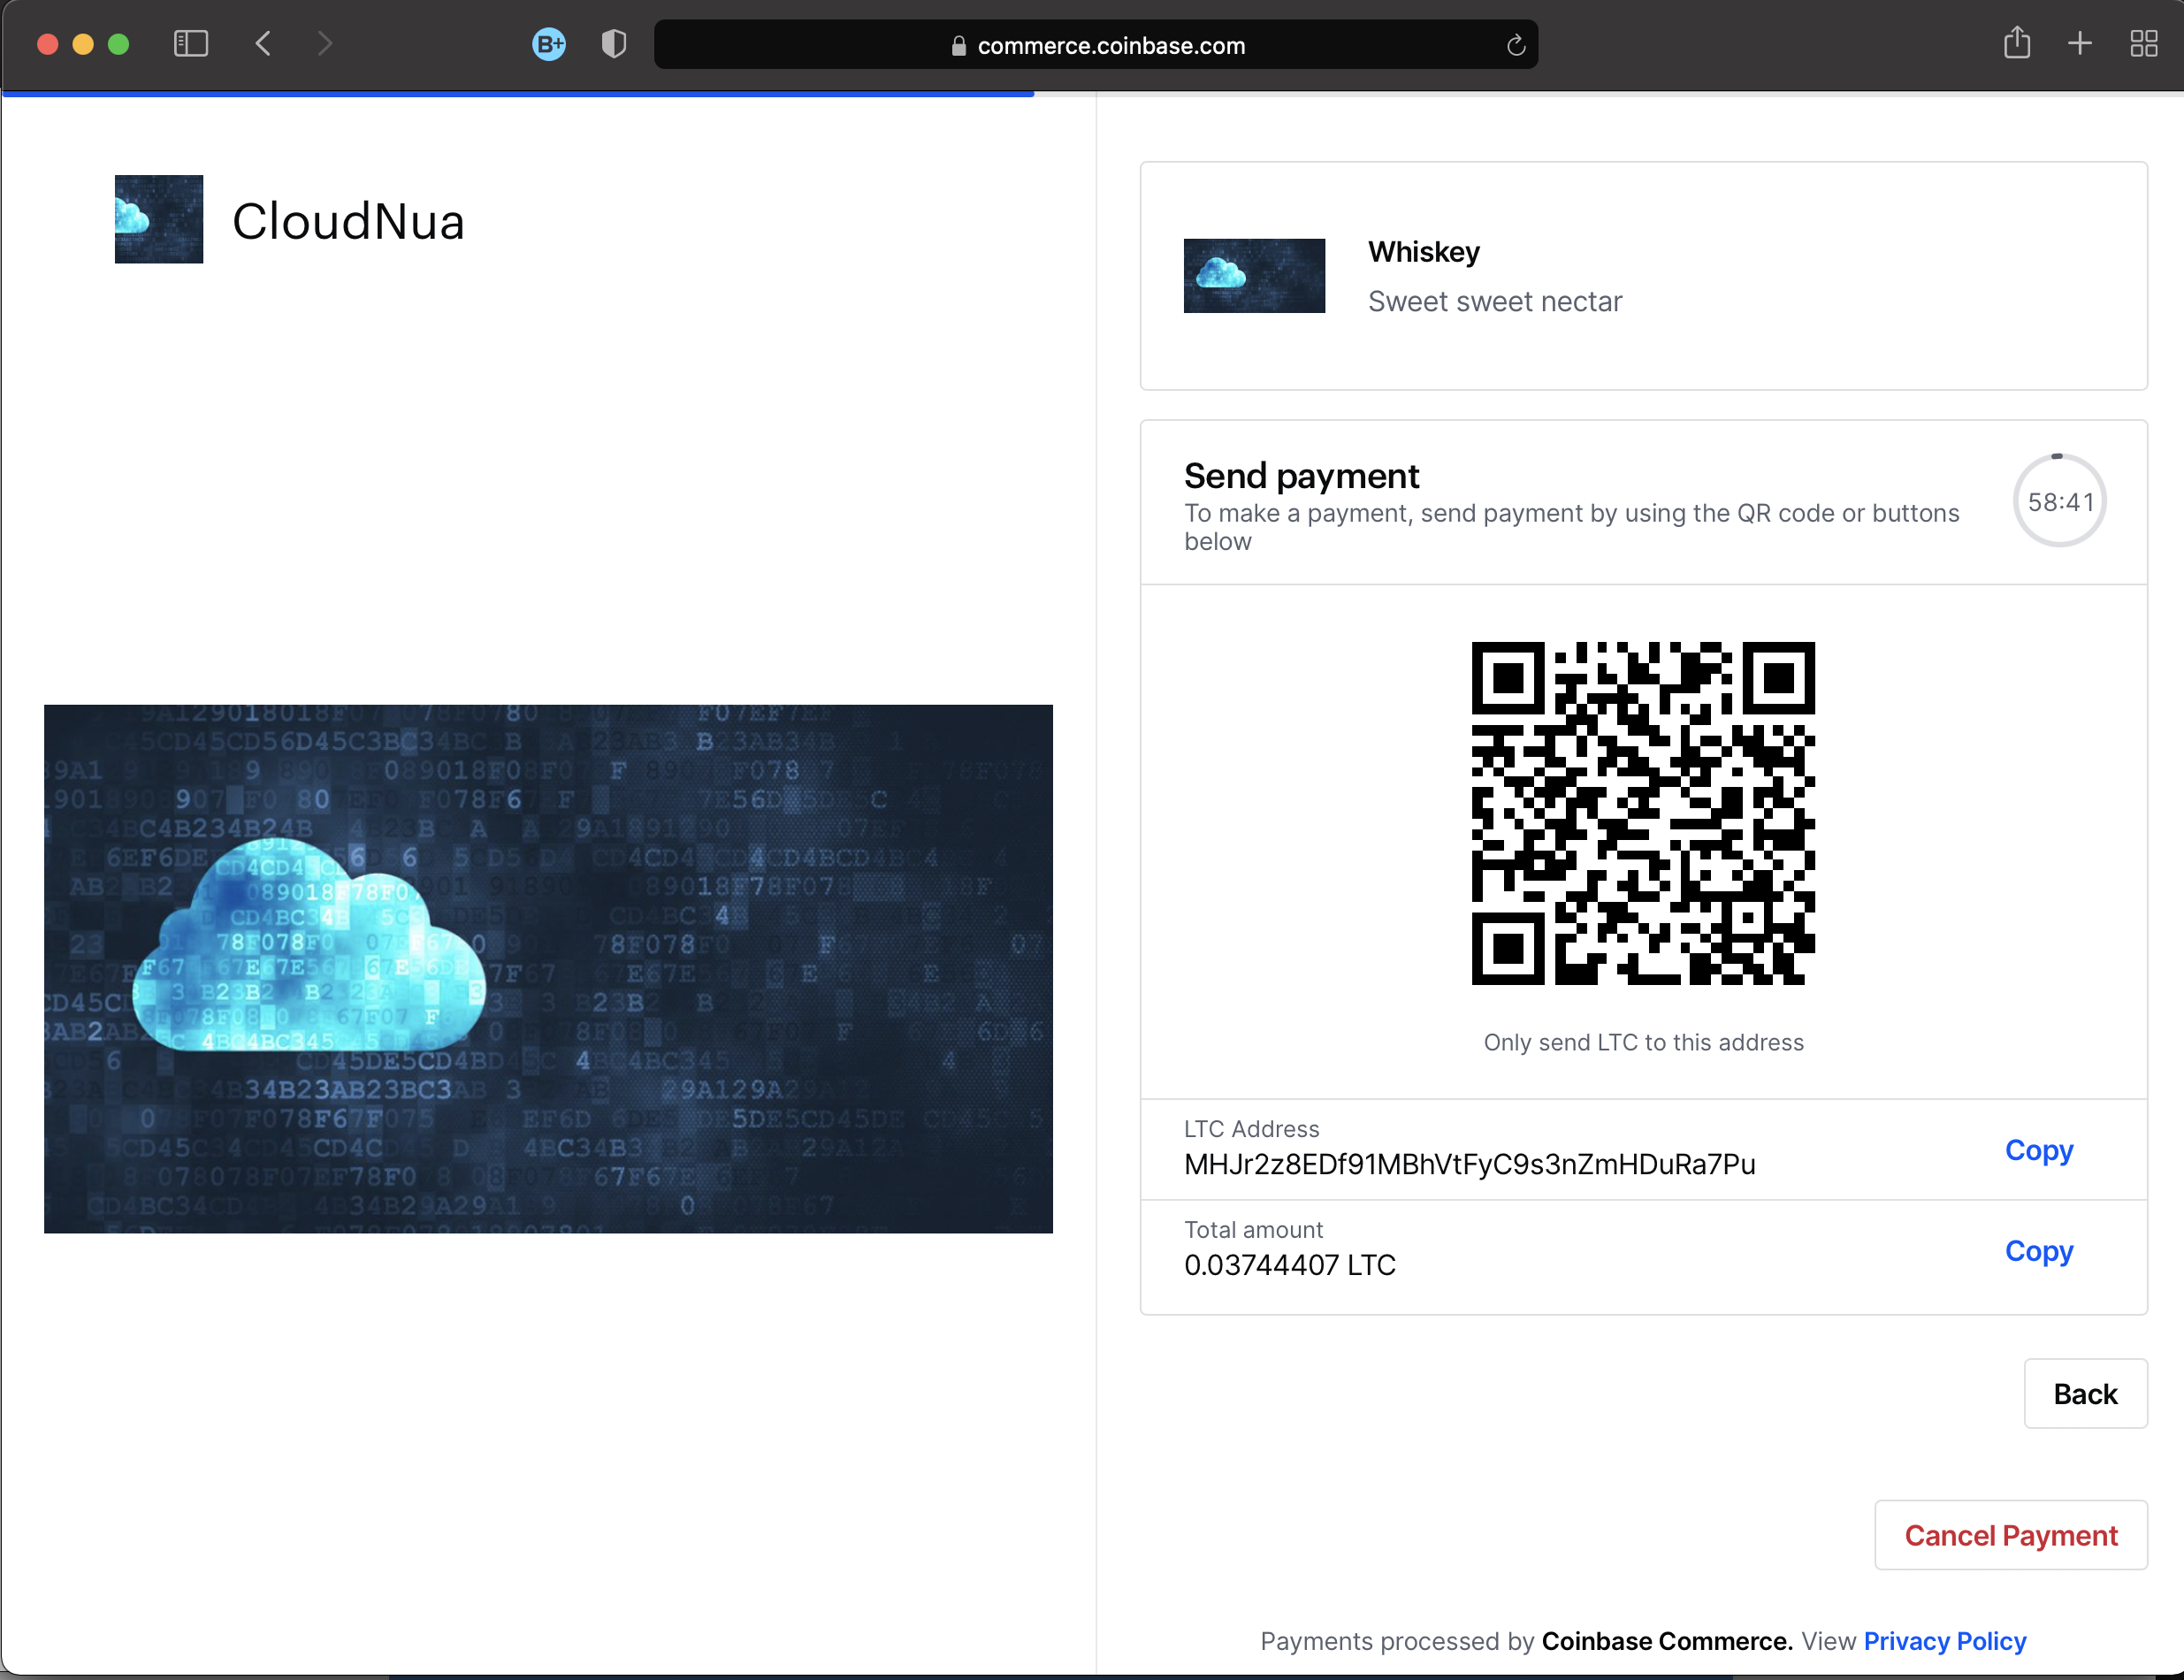
Task: Click the B+ extension icon
Action: tap(549, 44)
